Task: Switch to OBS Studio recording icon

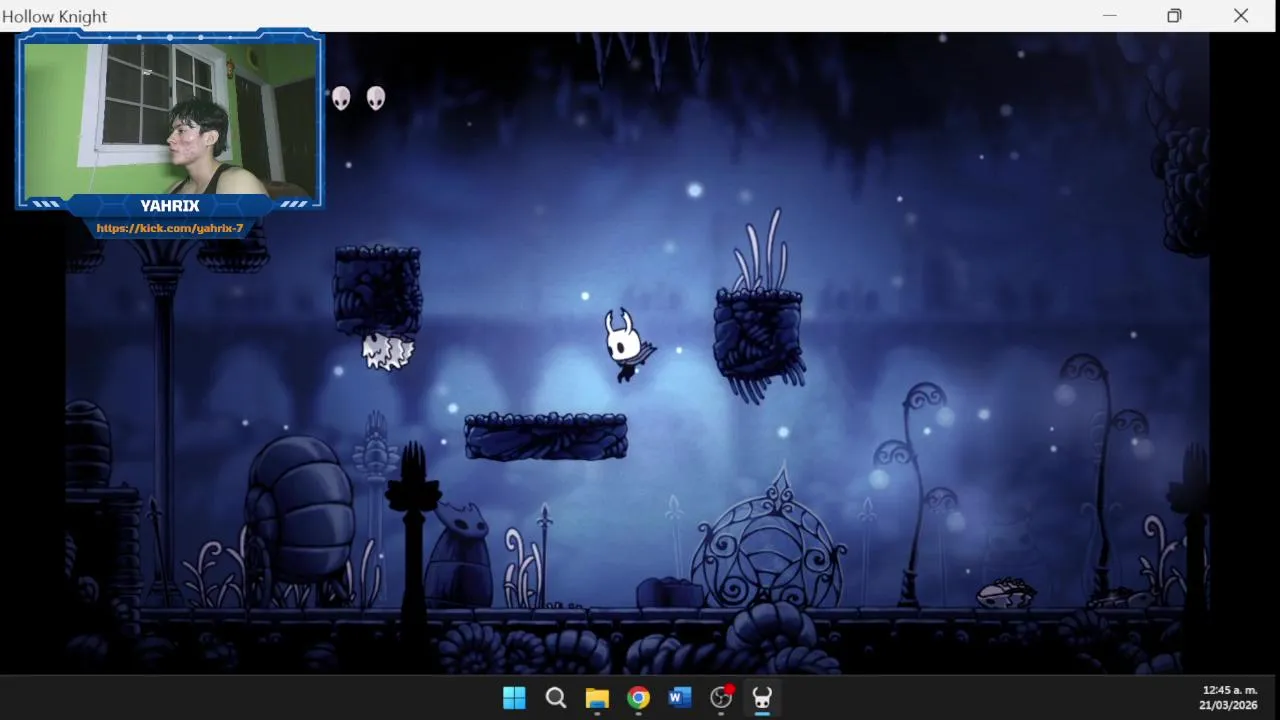Action: [x=722, y=697]
